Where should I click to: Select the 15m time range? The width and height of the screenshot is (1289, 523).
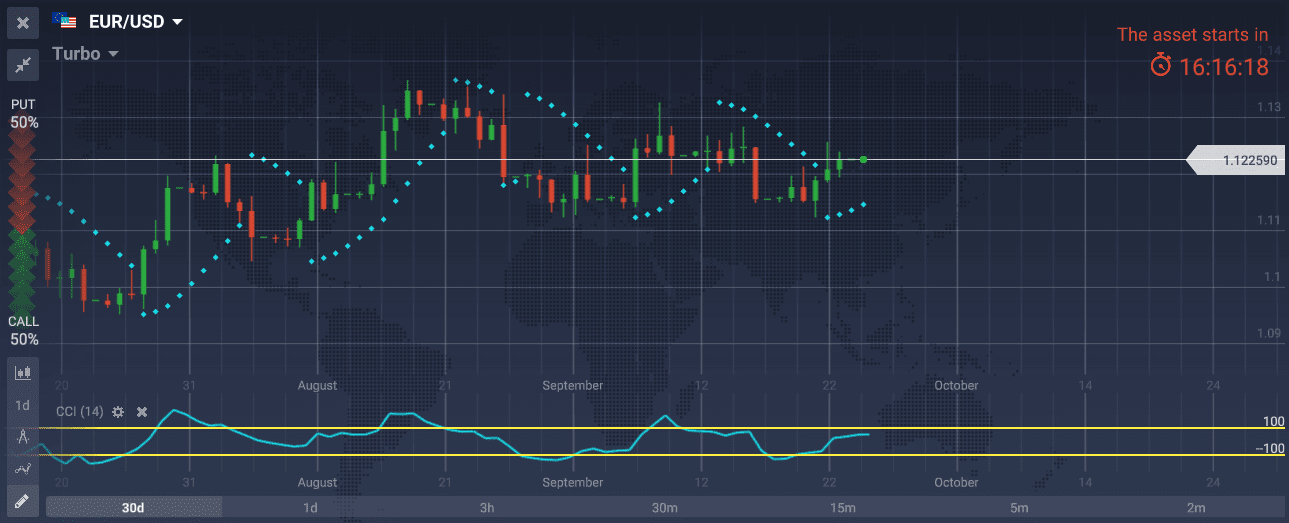click(x=842, y=508)
